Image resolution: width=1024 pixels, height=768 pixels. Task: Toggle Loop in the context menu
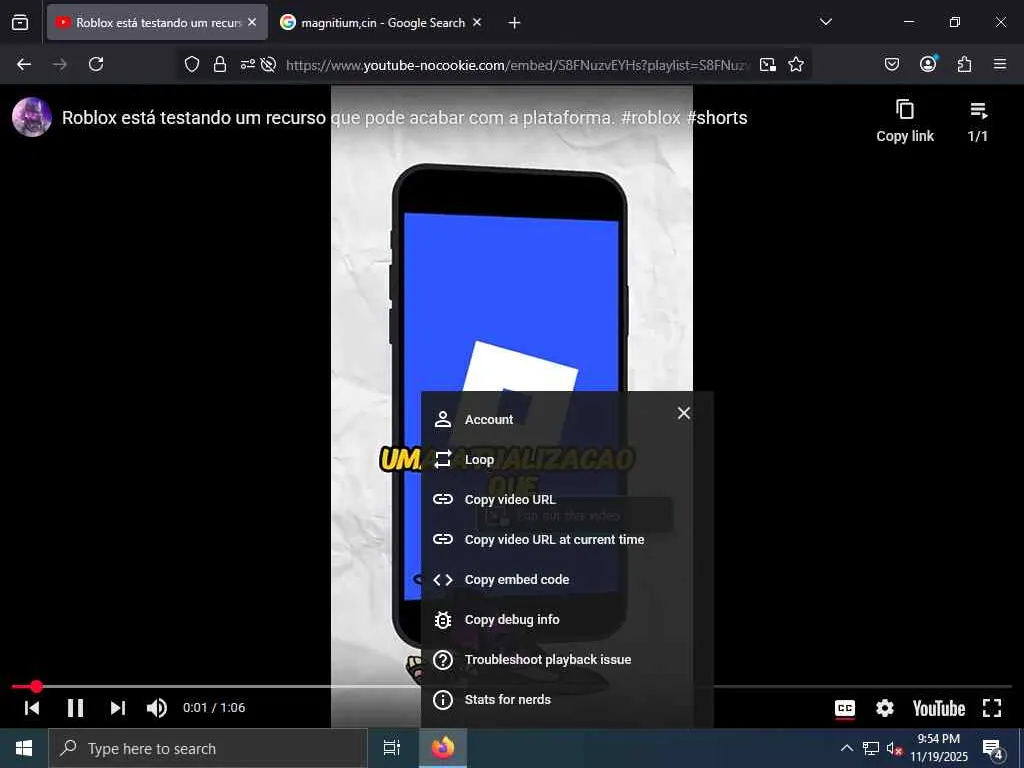tap(567, 460)
